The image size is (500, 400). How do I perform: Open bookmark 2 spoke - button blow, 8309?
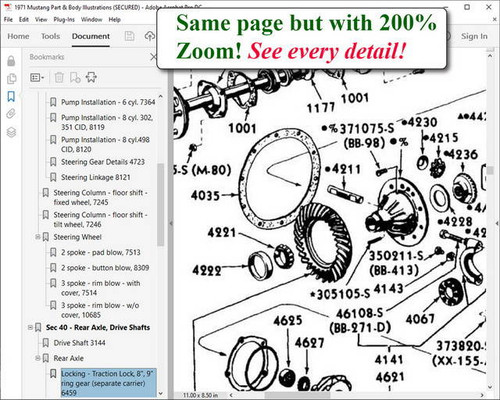[105, 268]
